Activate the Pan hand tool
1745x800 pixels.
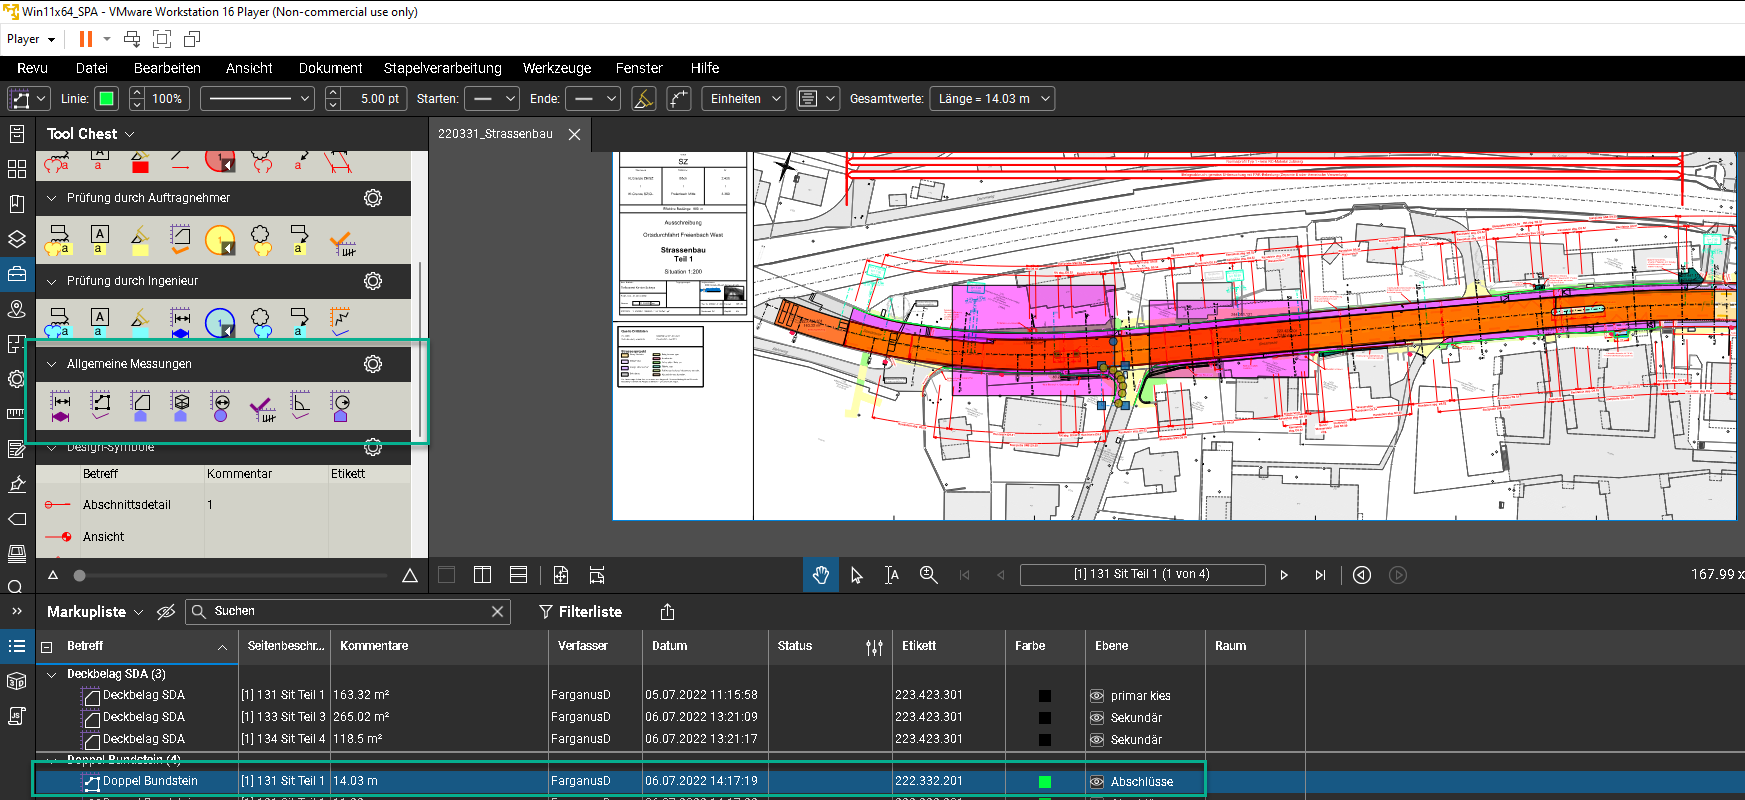821,575
